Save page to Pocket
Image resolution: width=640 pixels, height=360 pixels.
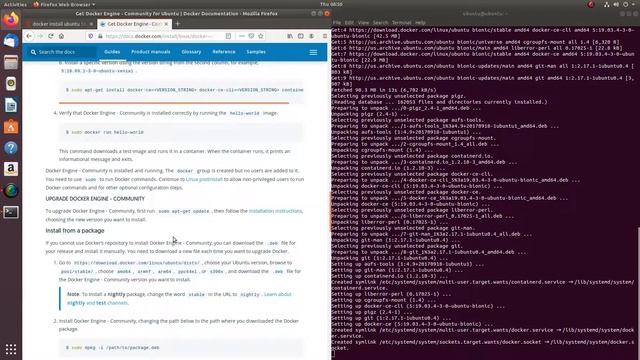click(x=251, y=36)
